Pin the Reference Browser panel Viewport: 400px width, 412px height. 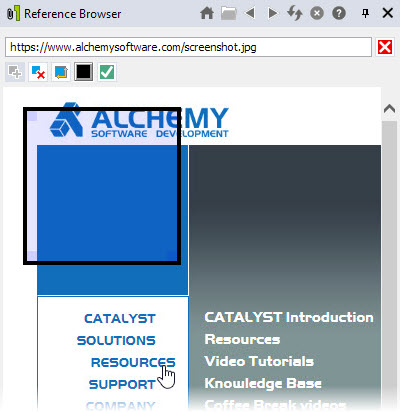[365, 13]
